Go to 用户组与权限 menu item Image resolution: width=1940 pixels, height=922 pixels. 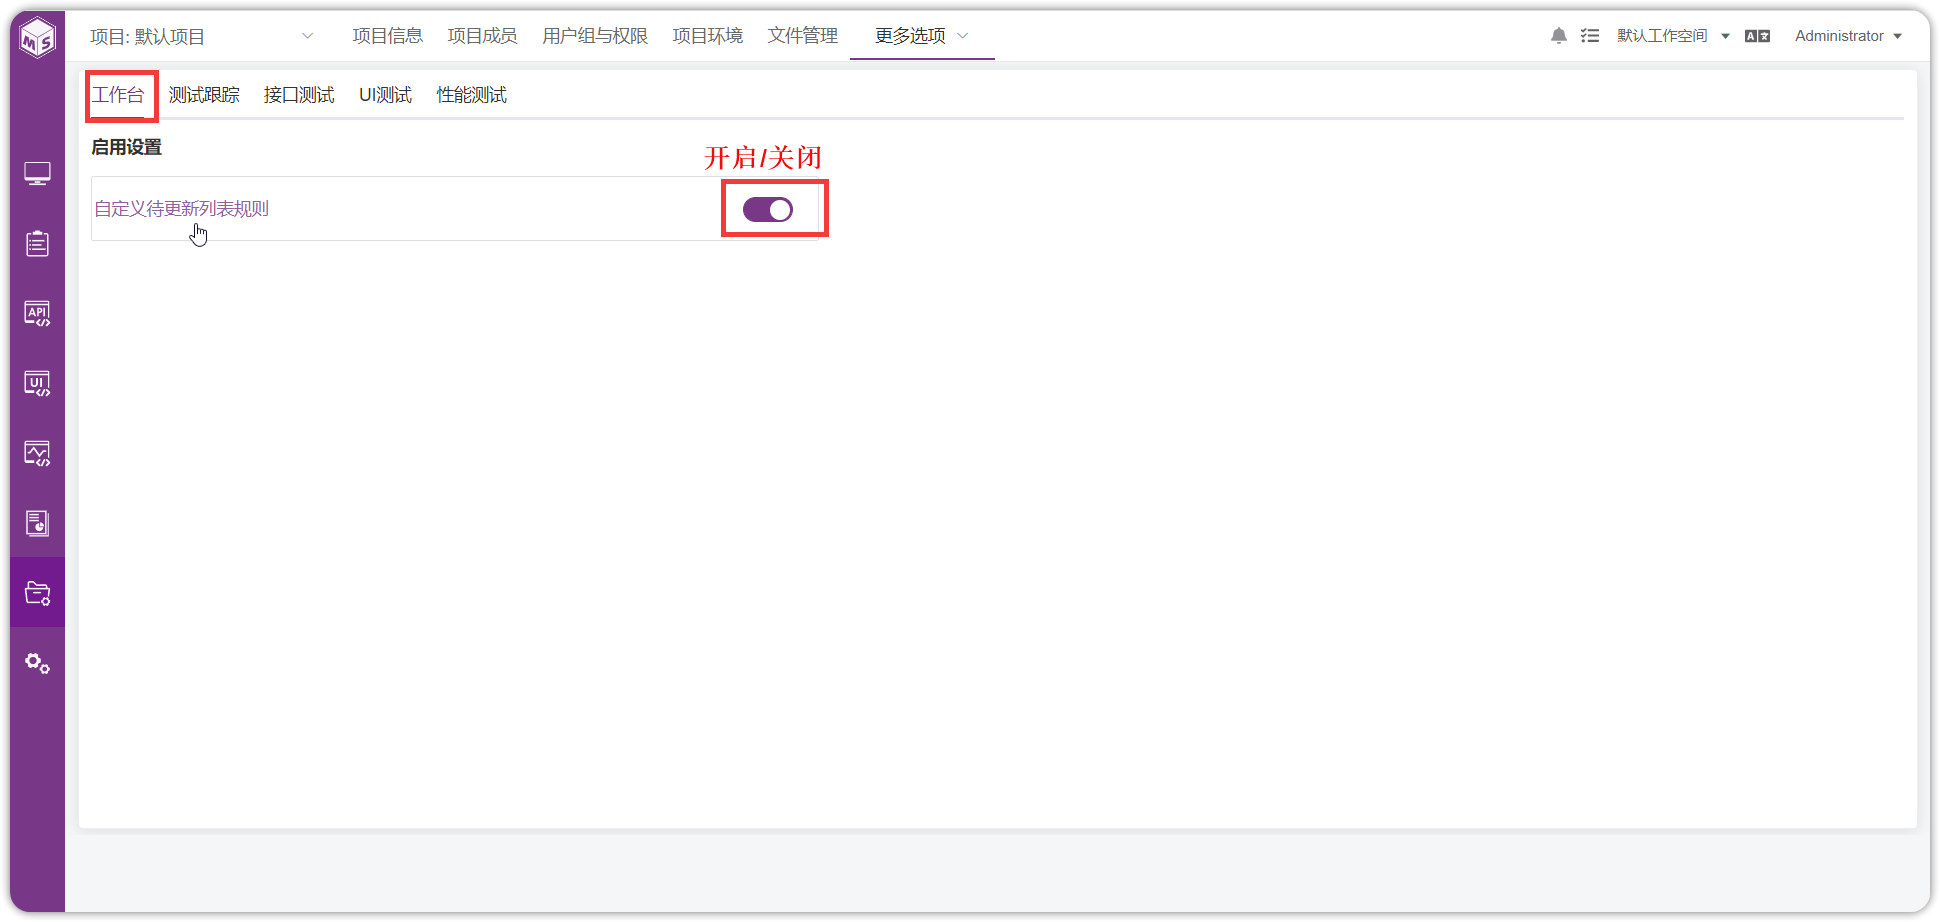point(595,36)
